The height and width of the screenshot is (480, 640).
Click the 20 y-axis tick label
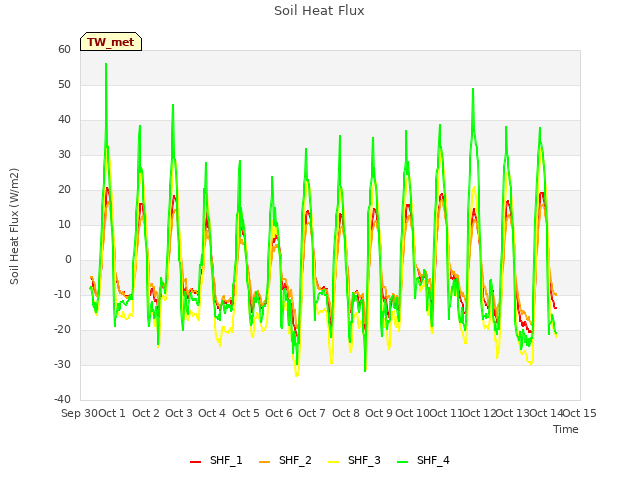pyautogui.click(x=64, y=190)
